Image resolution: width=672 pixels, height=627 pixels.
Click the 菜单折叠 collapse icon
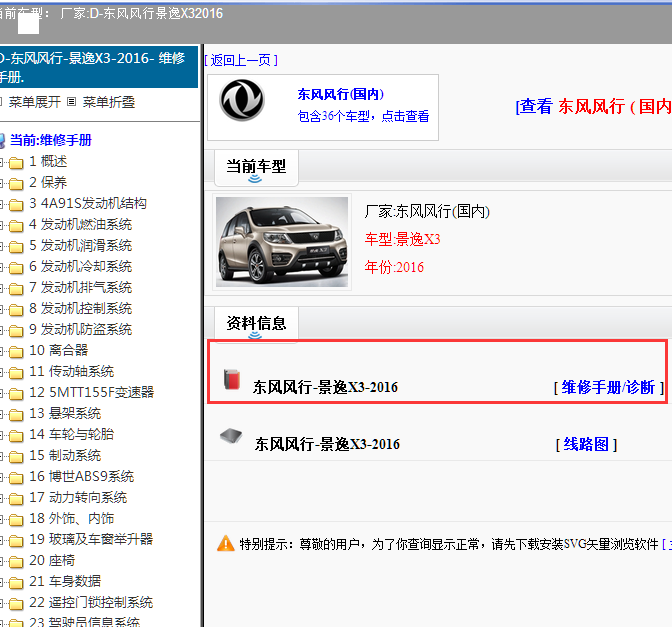(72, 102)
